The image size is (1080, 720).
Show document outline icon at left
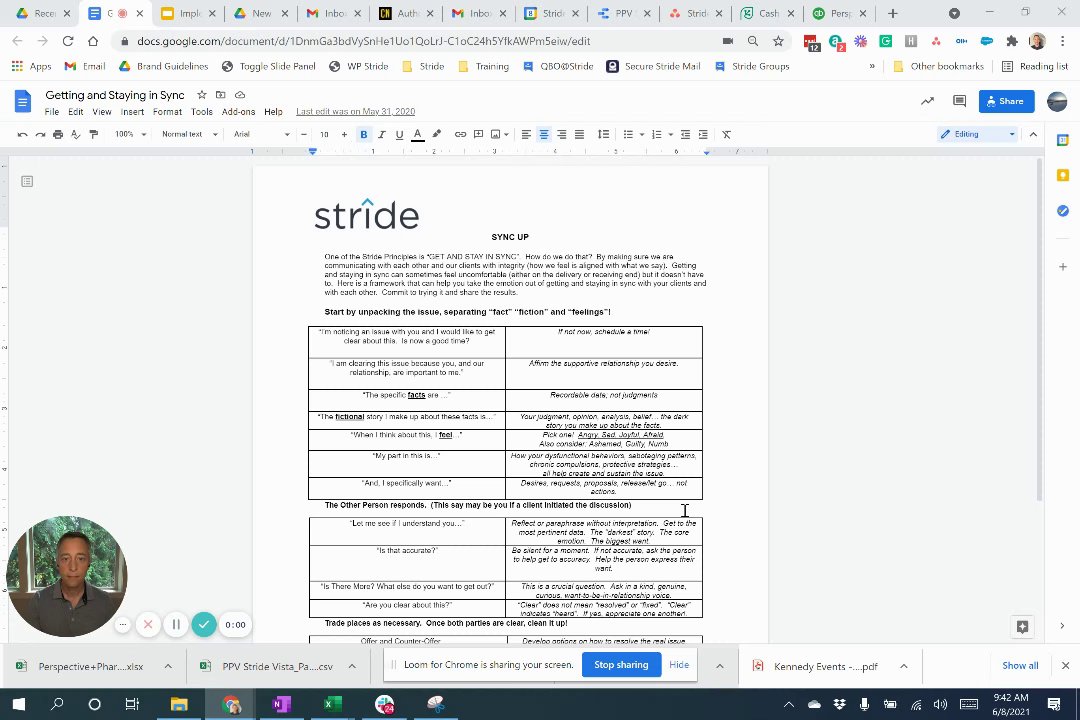click(27, 181)
